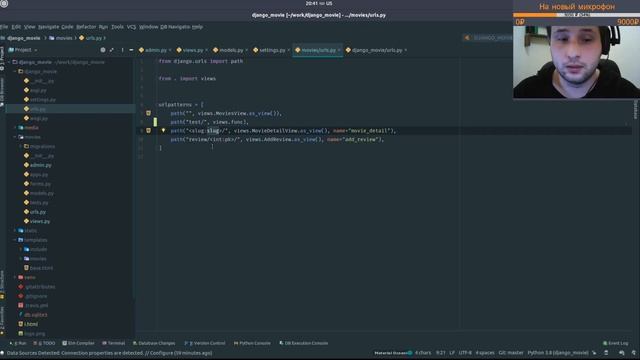
Task: Collapse the django_movie package folder arrow
Action: click(16, 71)
